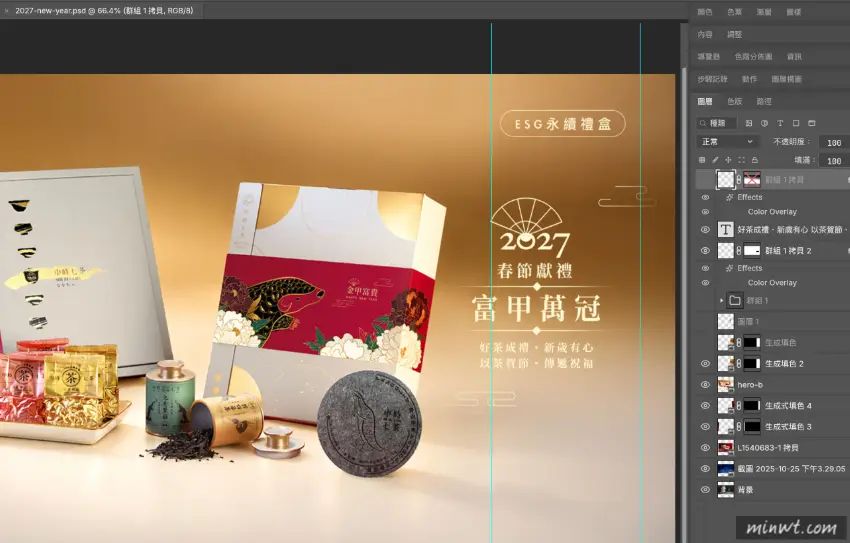The height and width of the screenshot is (543, 850).
Task: Click the prevent artboard auto-nesting lock icon
Action: point(742,160)
